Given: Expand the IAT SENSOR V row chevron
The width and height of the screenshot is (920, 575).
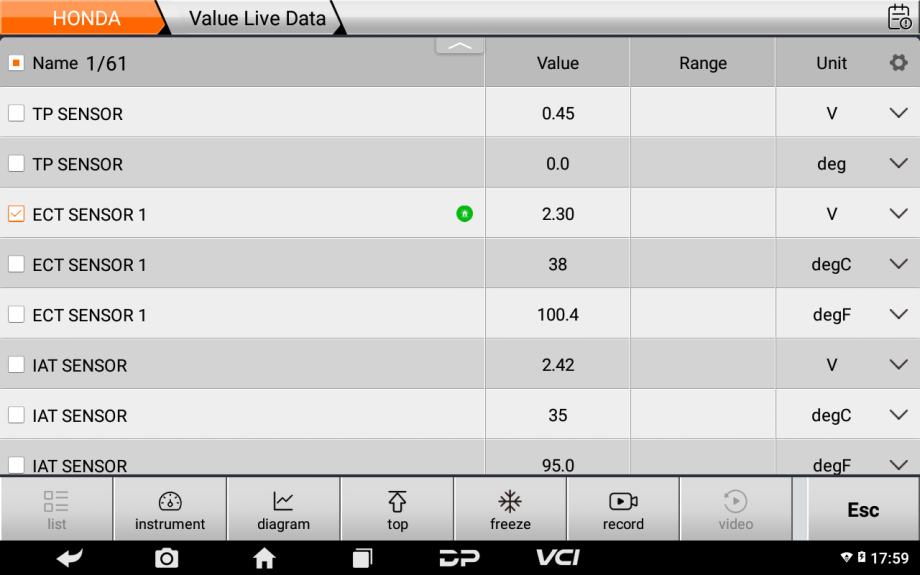Looking at the screenshot, I should pyautogui.click(x=898, y=364).
